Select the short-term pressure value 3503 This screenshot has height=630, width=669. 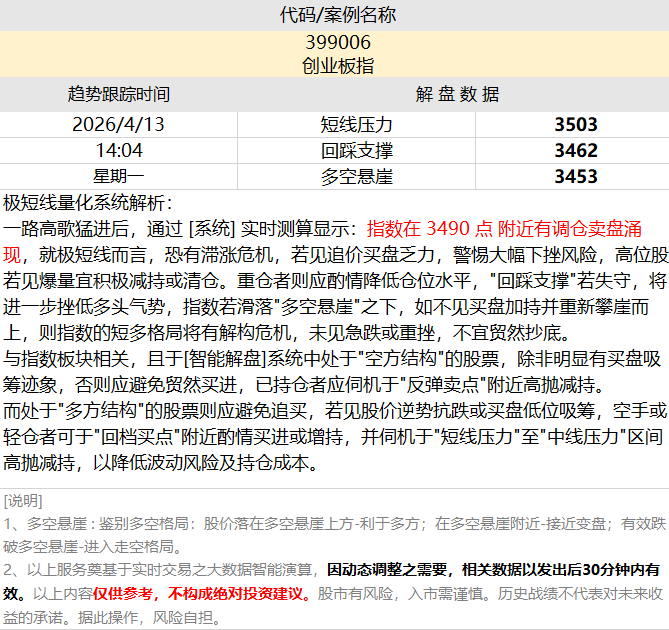[575, 125]
